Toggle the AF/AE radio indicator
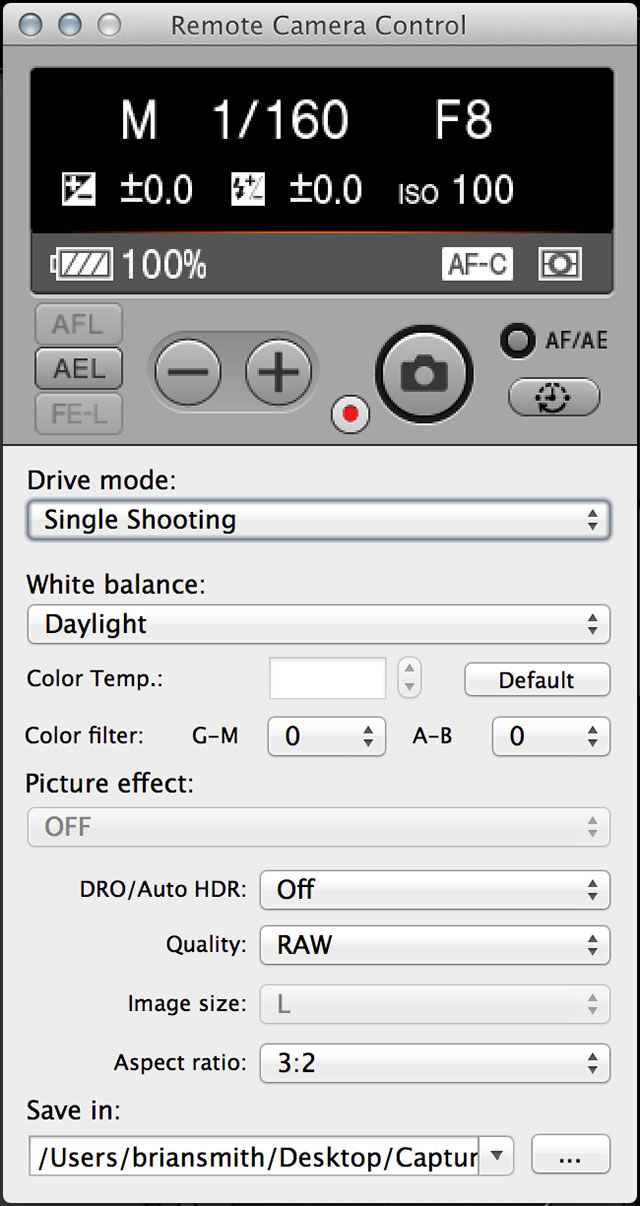The height and width of the screenshot is (1206, 640). (x=517, y=341)
